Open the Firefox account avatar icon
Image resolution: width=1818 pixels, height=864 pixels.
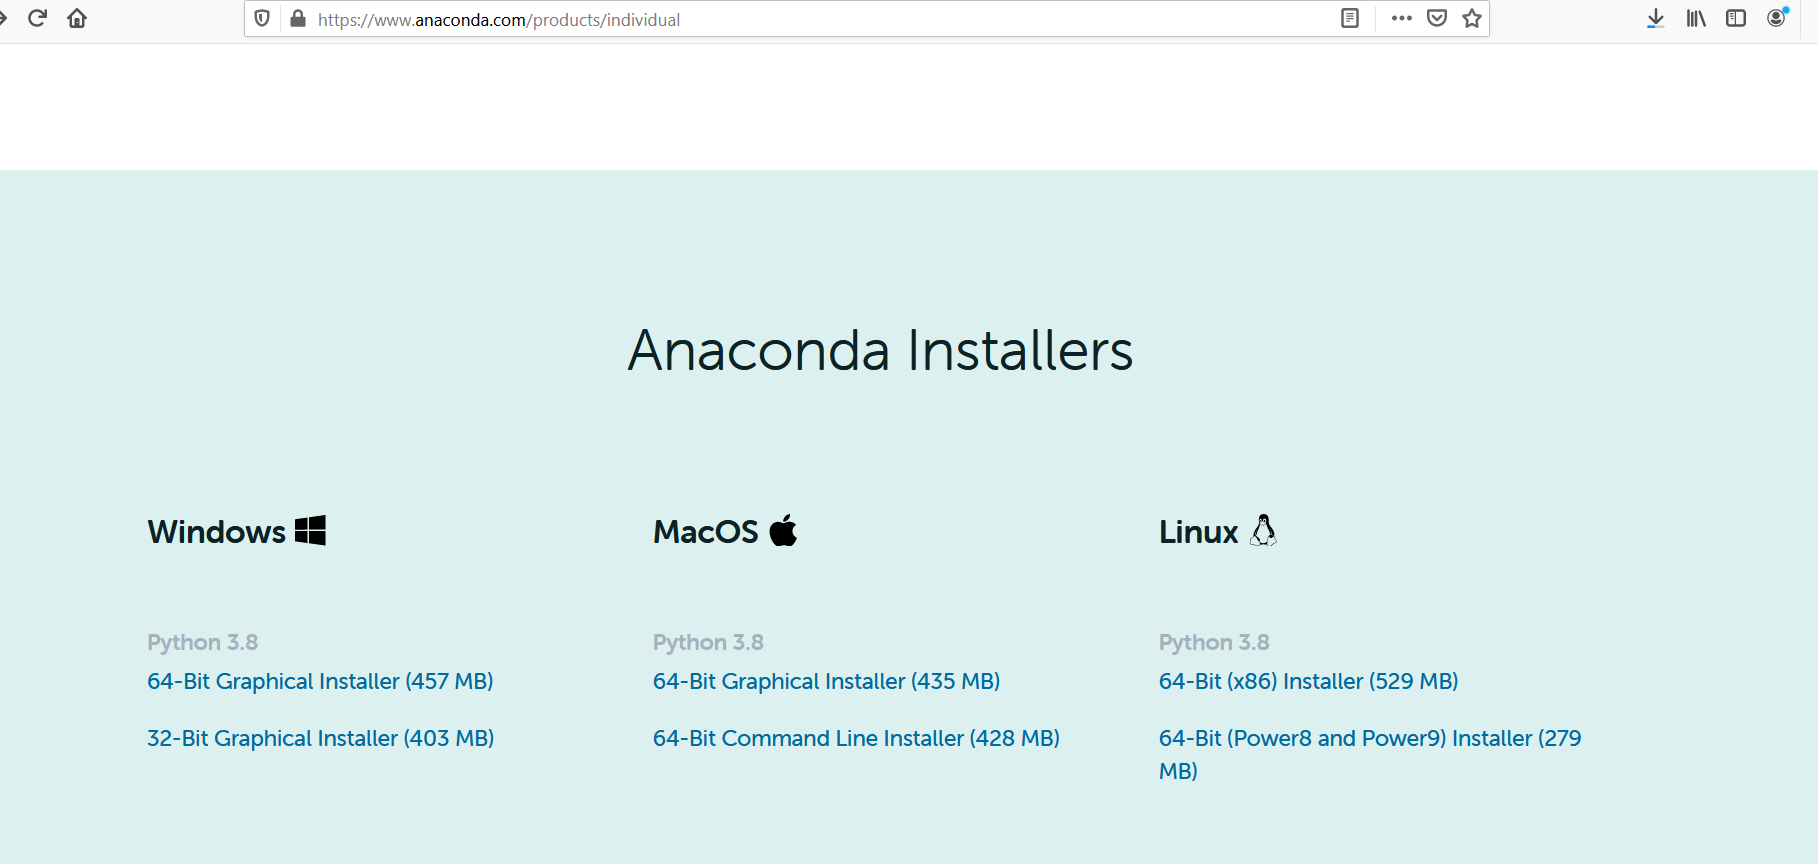(x=1777, y=17)
